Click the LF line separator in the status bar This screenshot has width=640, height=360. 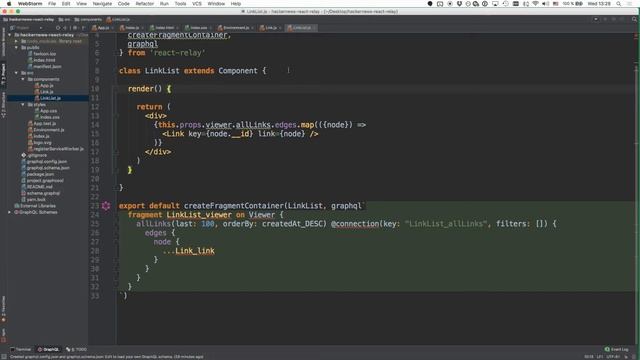600,357
